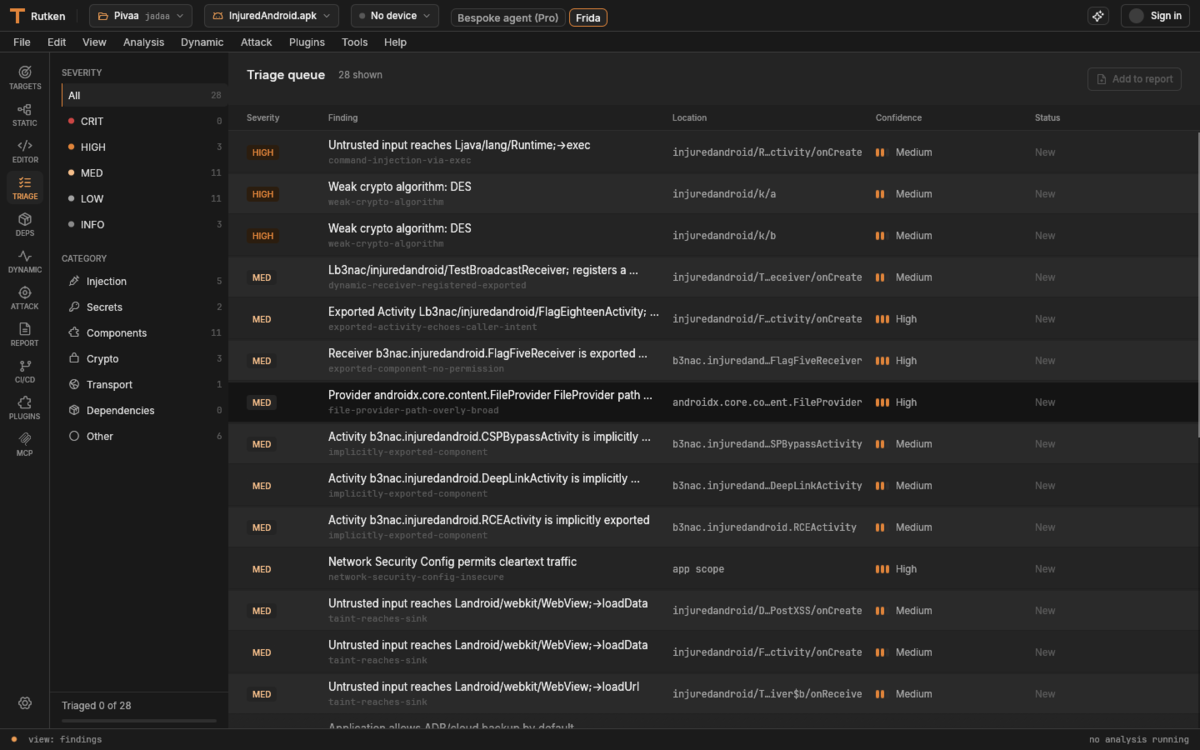This screenshot has width=1200, height=750.
Task: Select the Runtime exec command injection finding
Action: (x=712, y=152)
